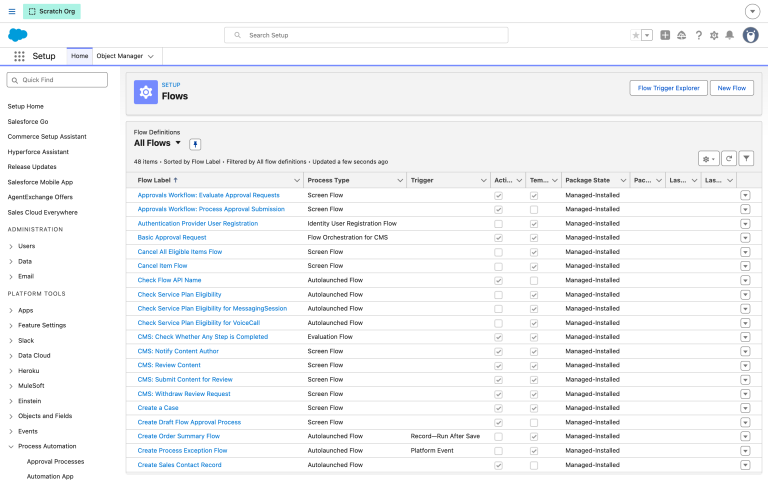768x480 pixels.
Task: Open Approval Processes under Process Automation
Action: (x=55, y=462)
